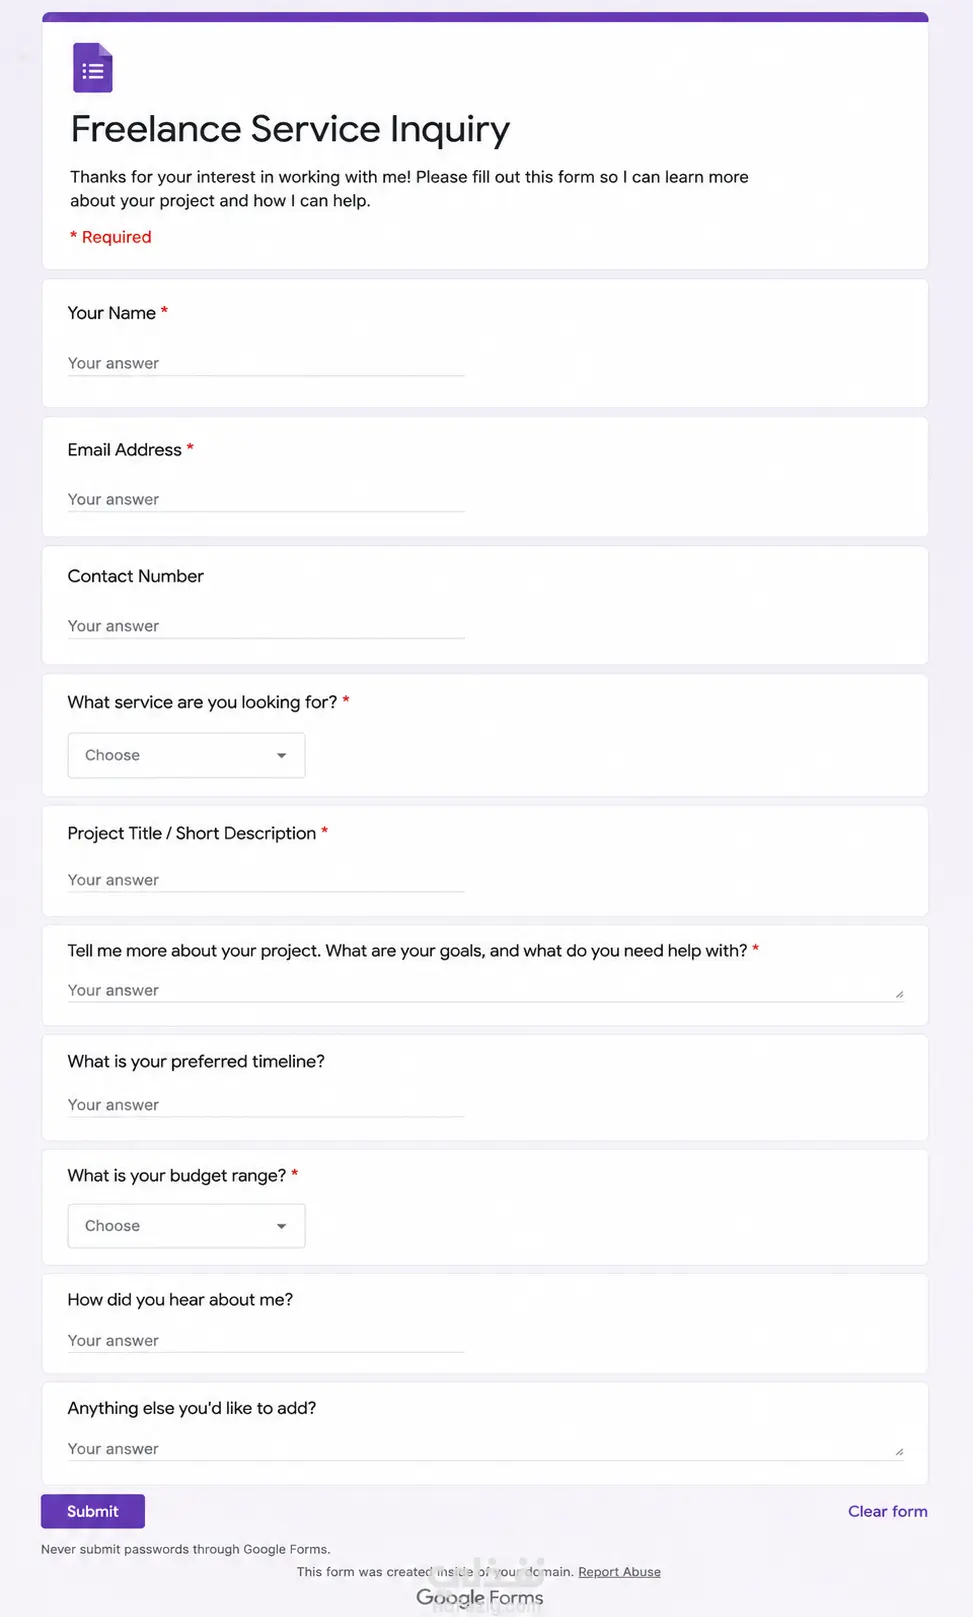Click the Clear form link
This screenshot has height=1617, width=973.
pos(888,1511)
